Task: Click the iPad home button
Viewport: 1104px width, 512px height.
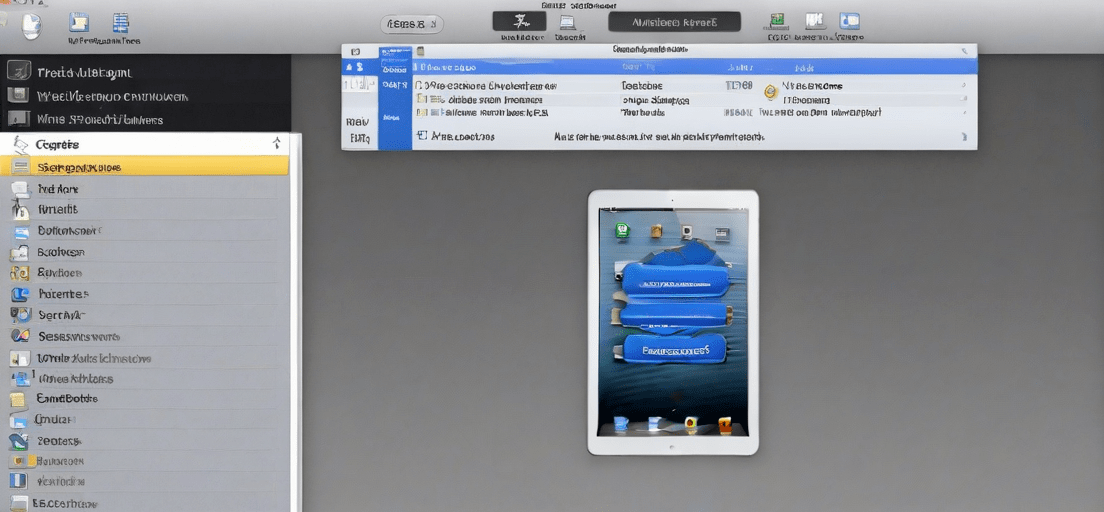Action: [673, 447]
